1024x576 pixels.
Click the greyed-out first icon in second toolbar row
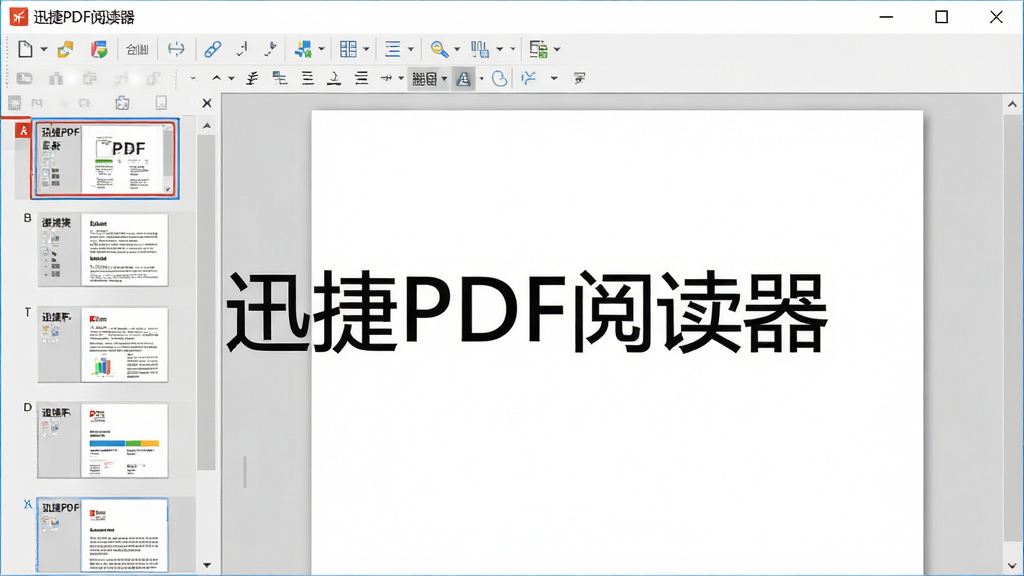pos(24,78)
